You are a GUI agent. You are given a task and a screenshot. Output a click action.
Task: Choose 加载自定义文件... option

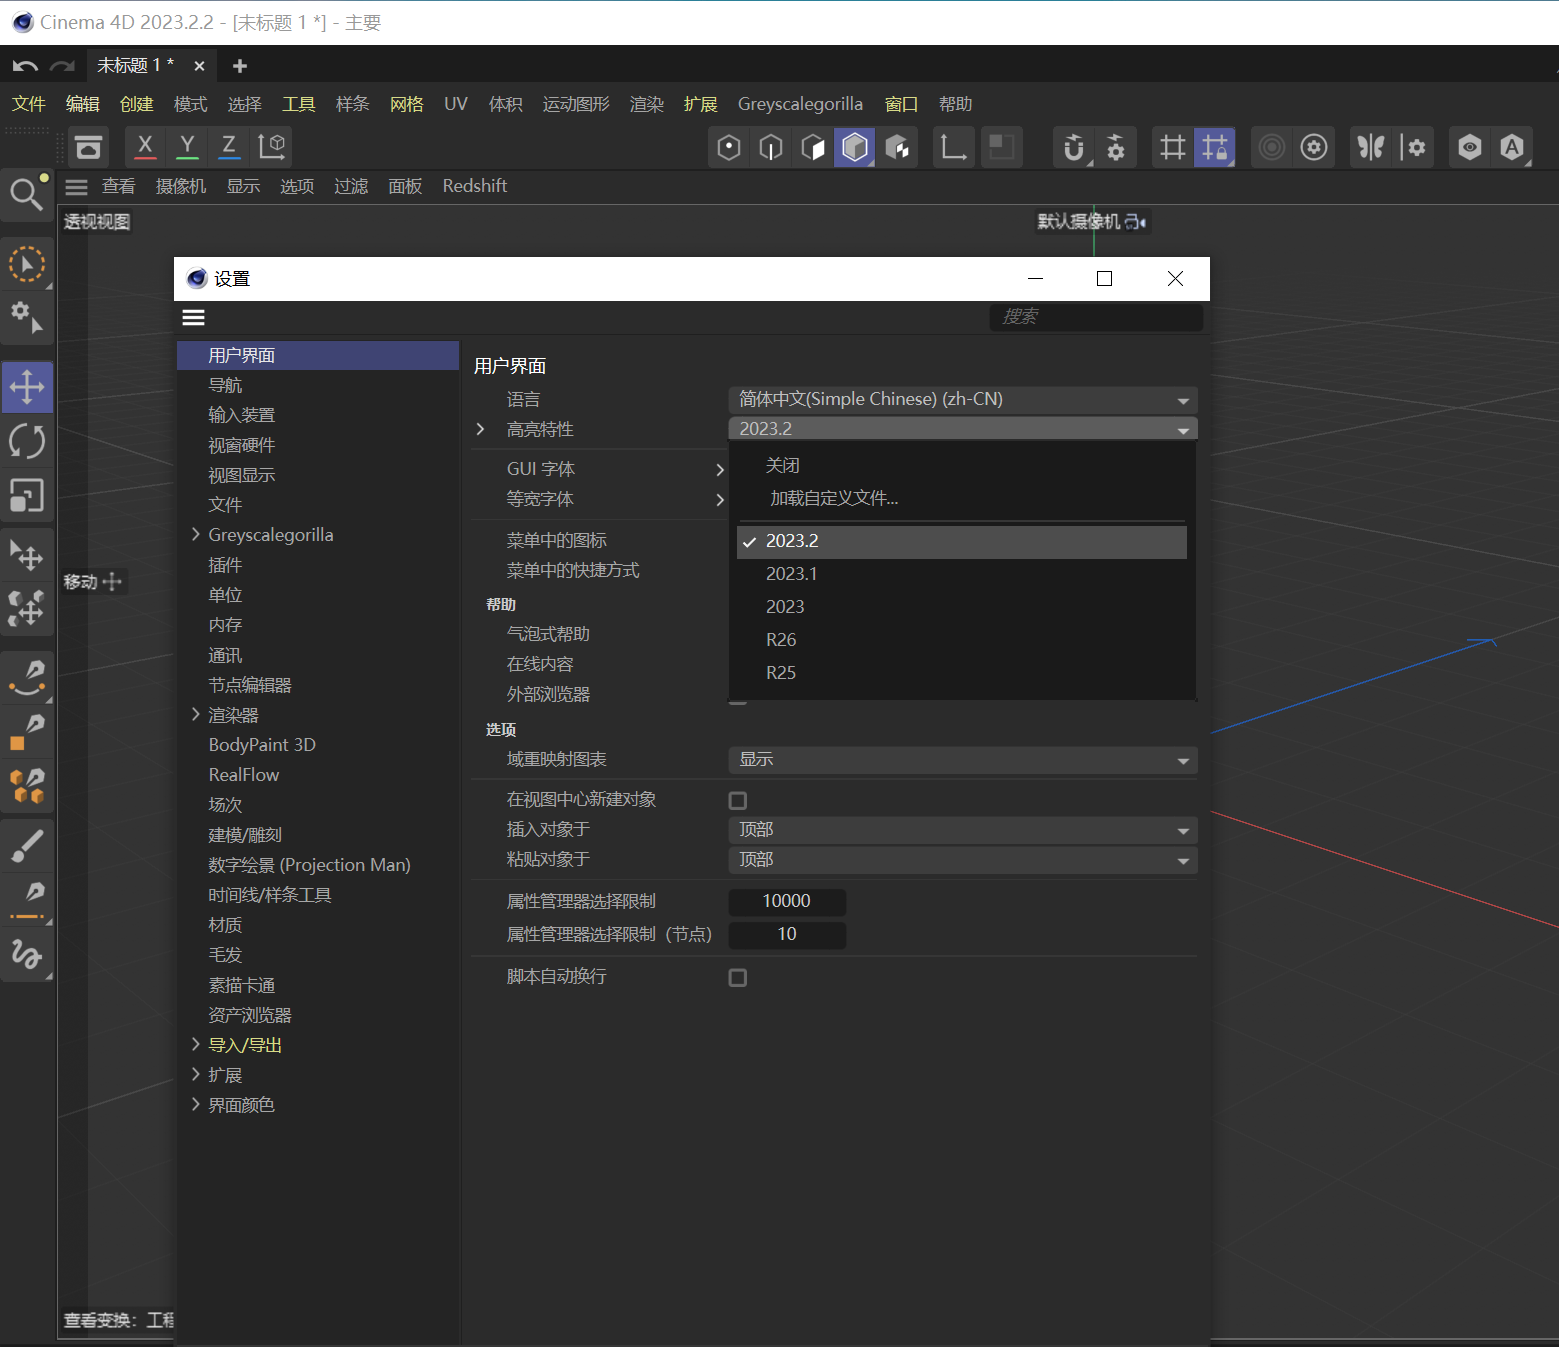coord(962,498)
